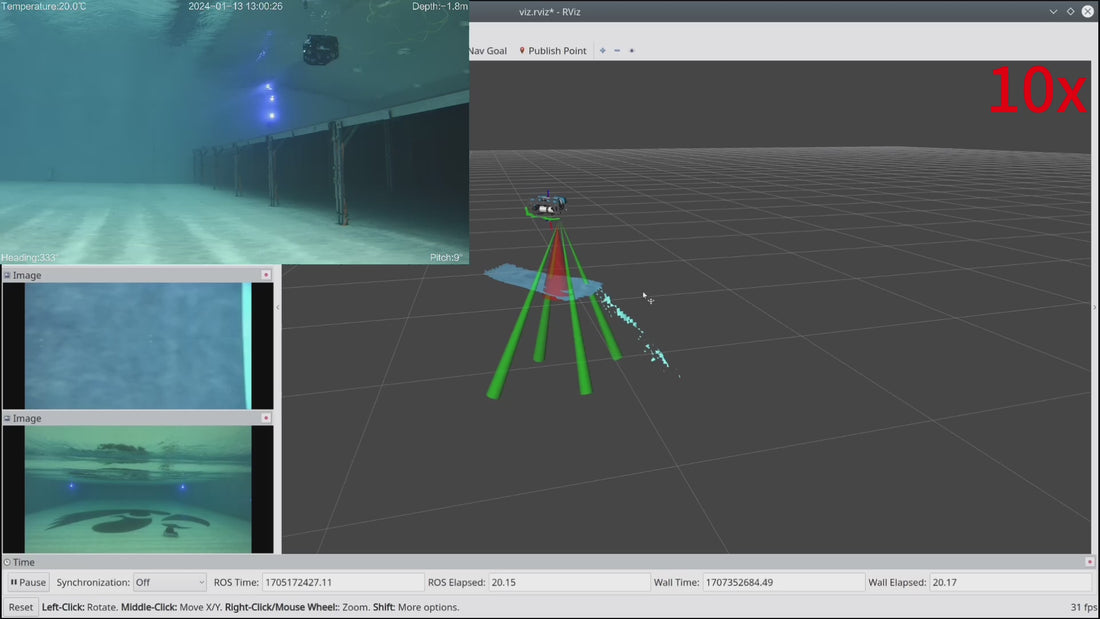The height and width of the screenshot is (619, 1100).
Task: Pause the time playback
Action: (28, 583)
